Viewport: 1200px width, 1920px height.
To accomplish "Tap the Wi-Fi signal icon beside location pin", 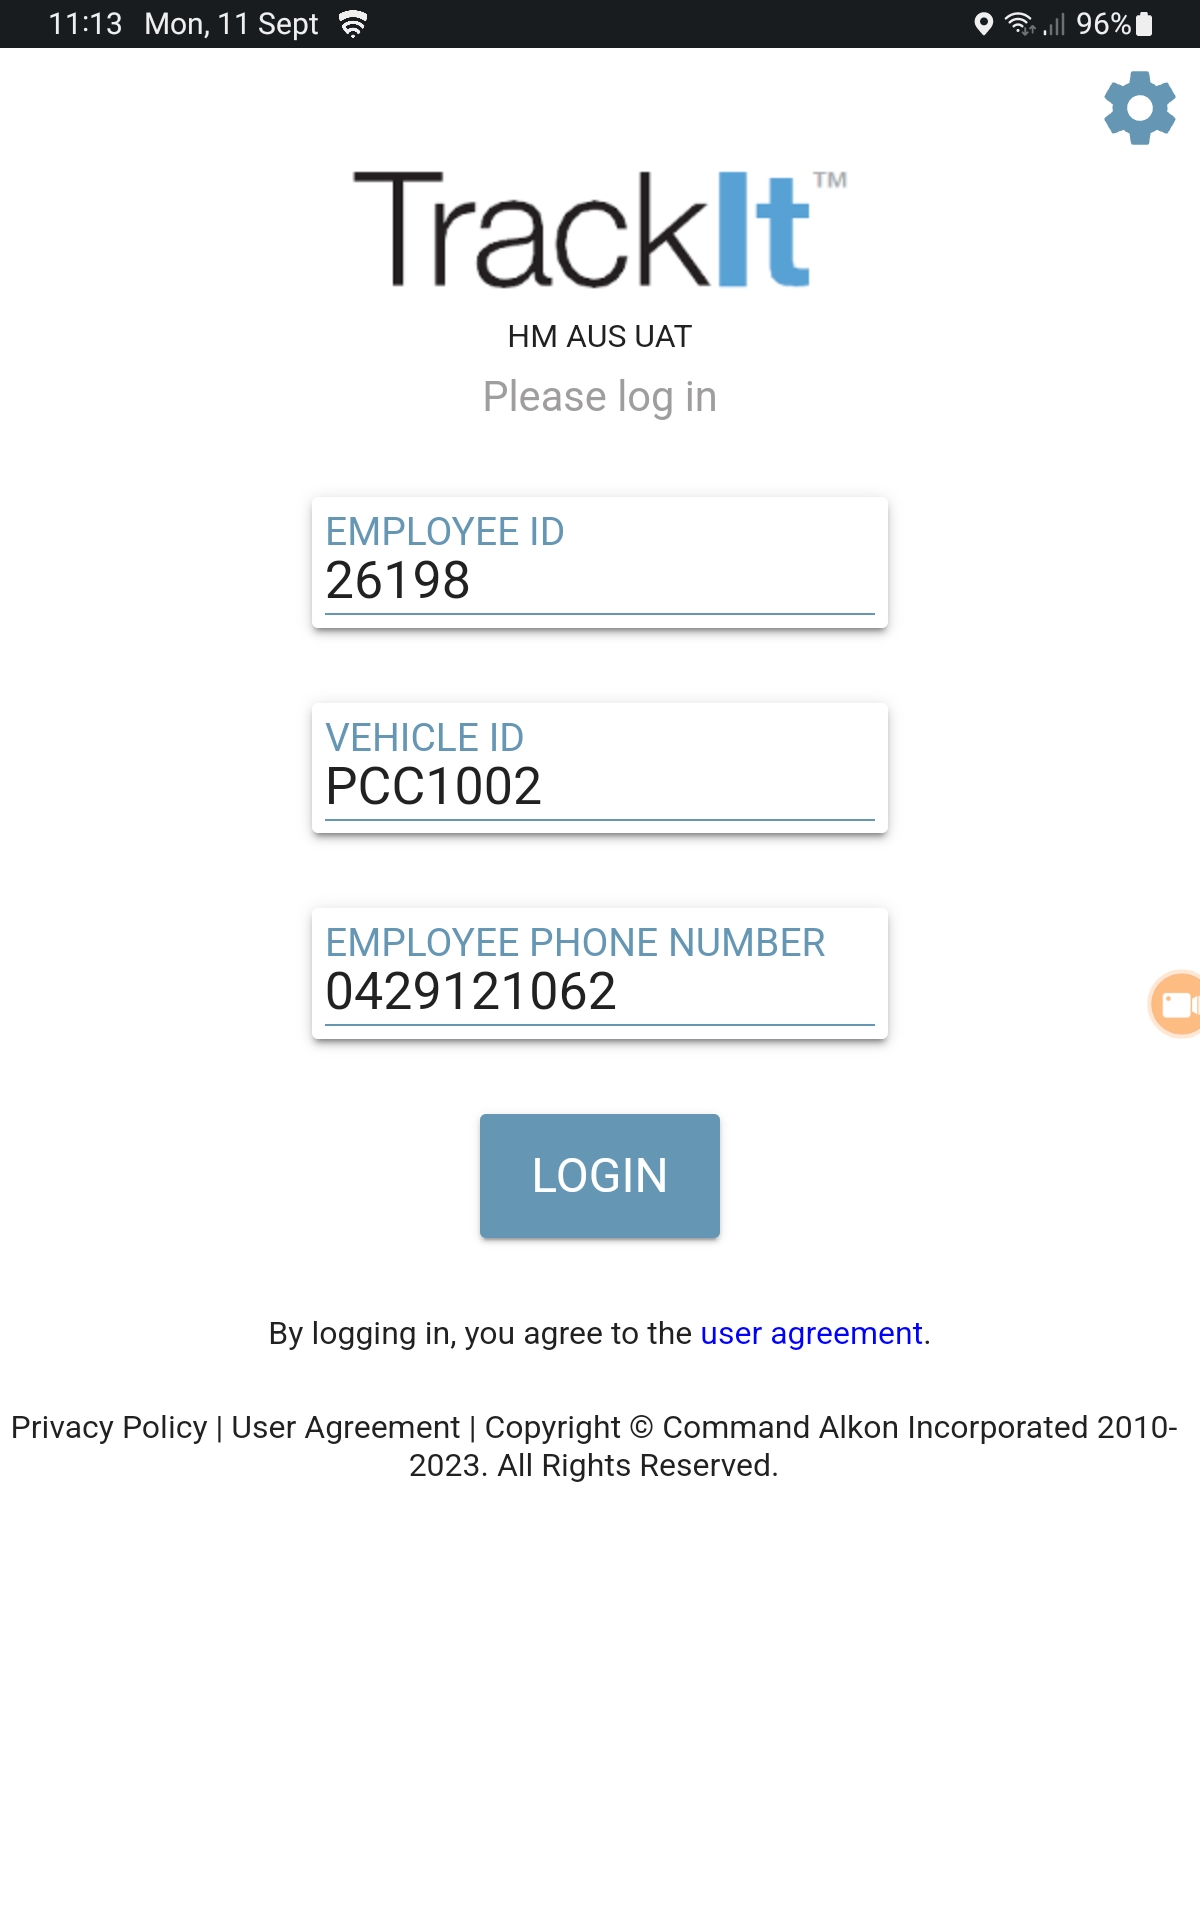I will pyautogui.click(x=1019, y=24).
